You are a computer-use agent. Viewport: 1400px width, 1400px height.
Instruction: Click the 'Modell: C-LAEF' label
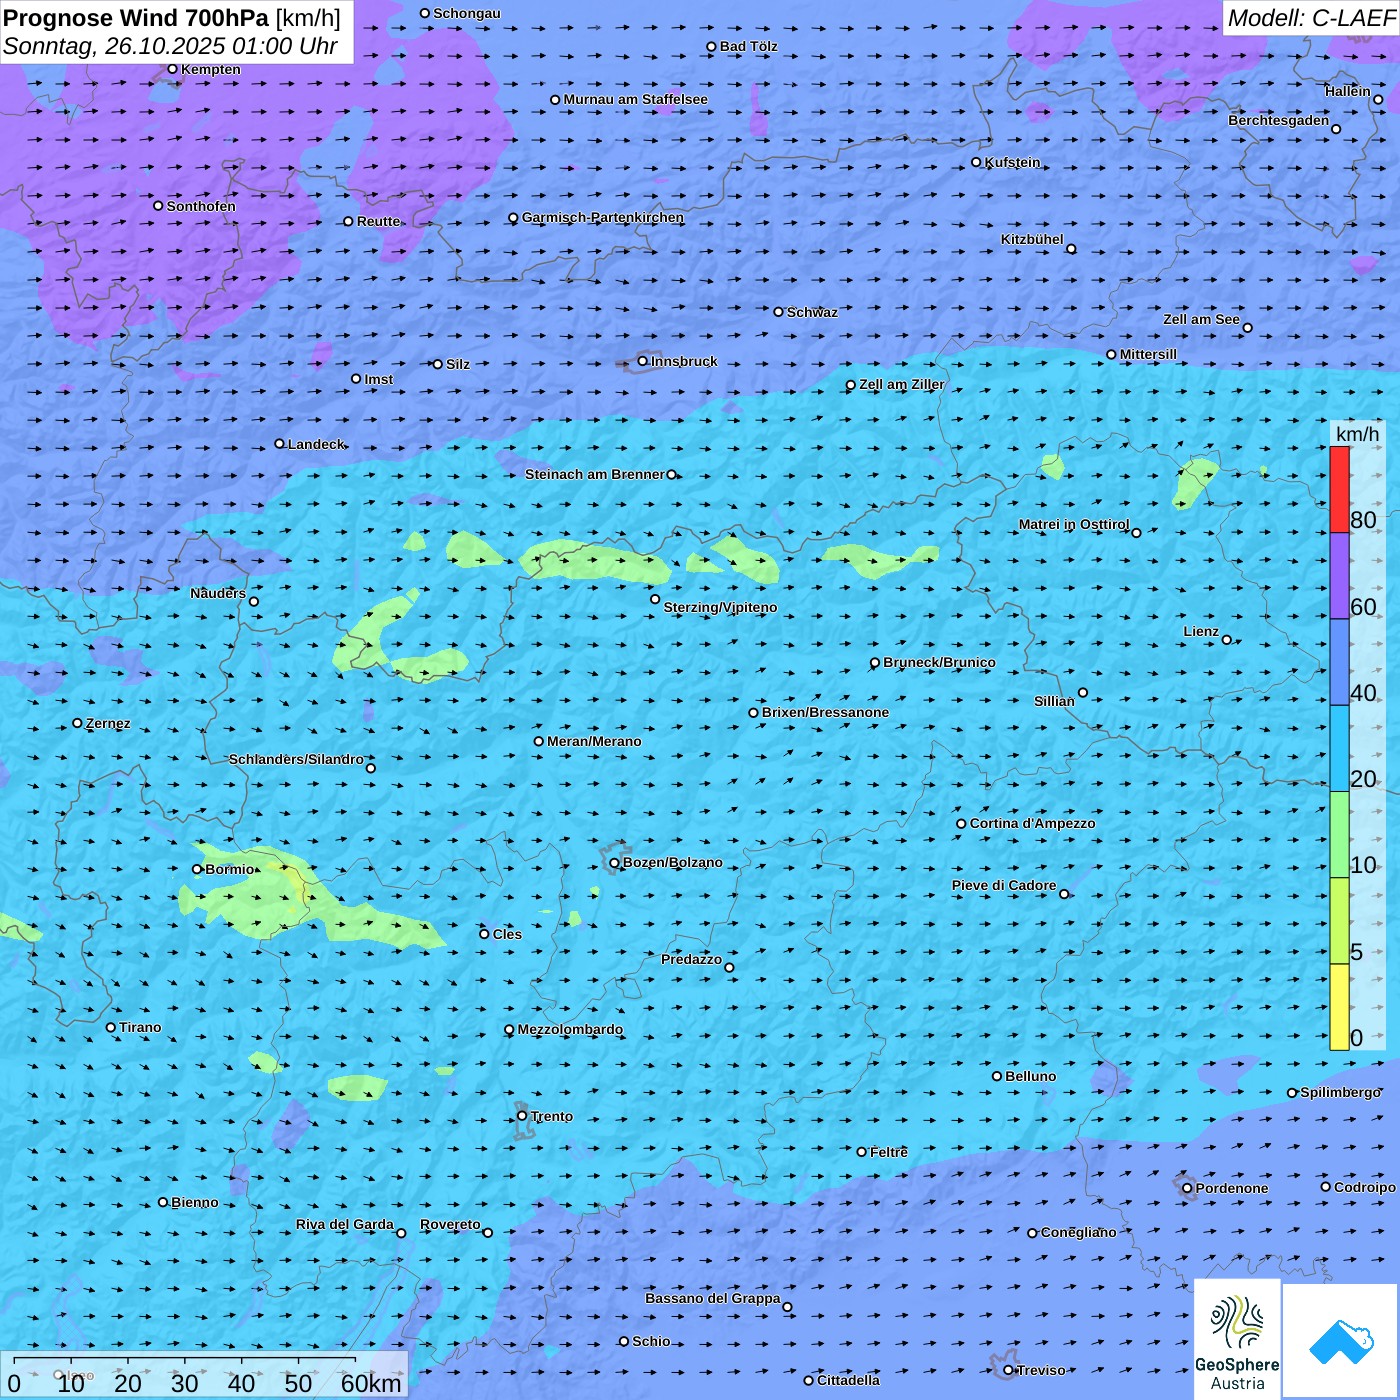1311,18
